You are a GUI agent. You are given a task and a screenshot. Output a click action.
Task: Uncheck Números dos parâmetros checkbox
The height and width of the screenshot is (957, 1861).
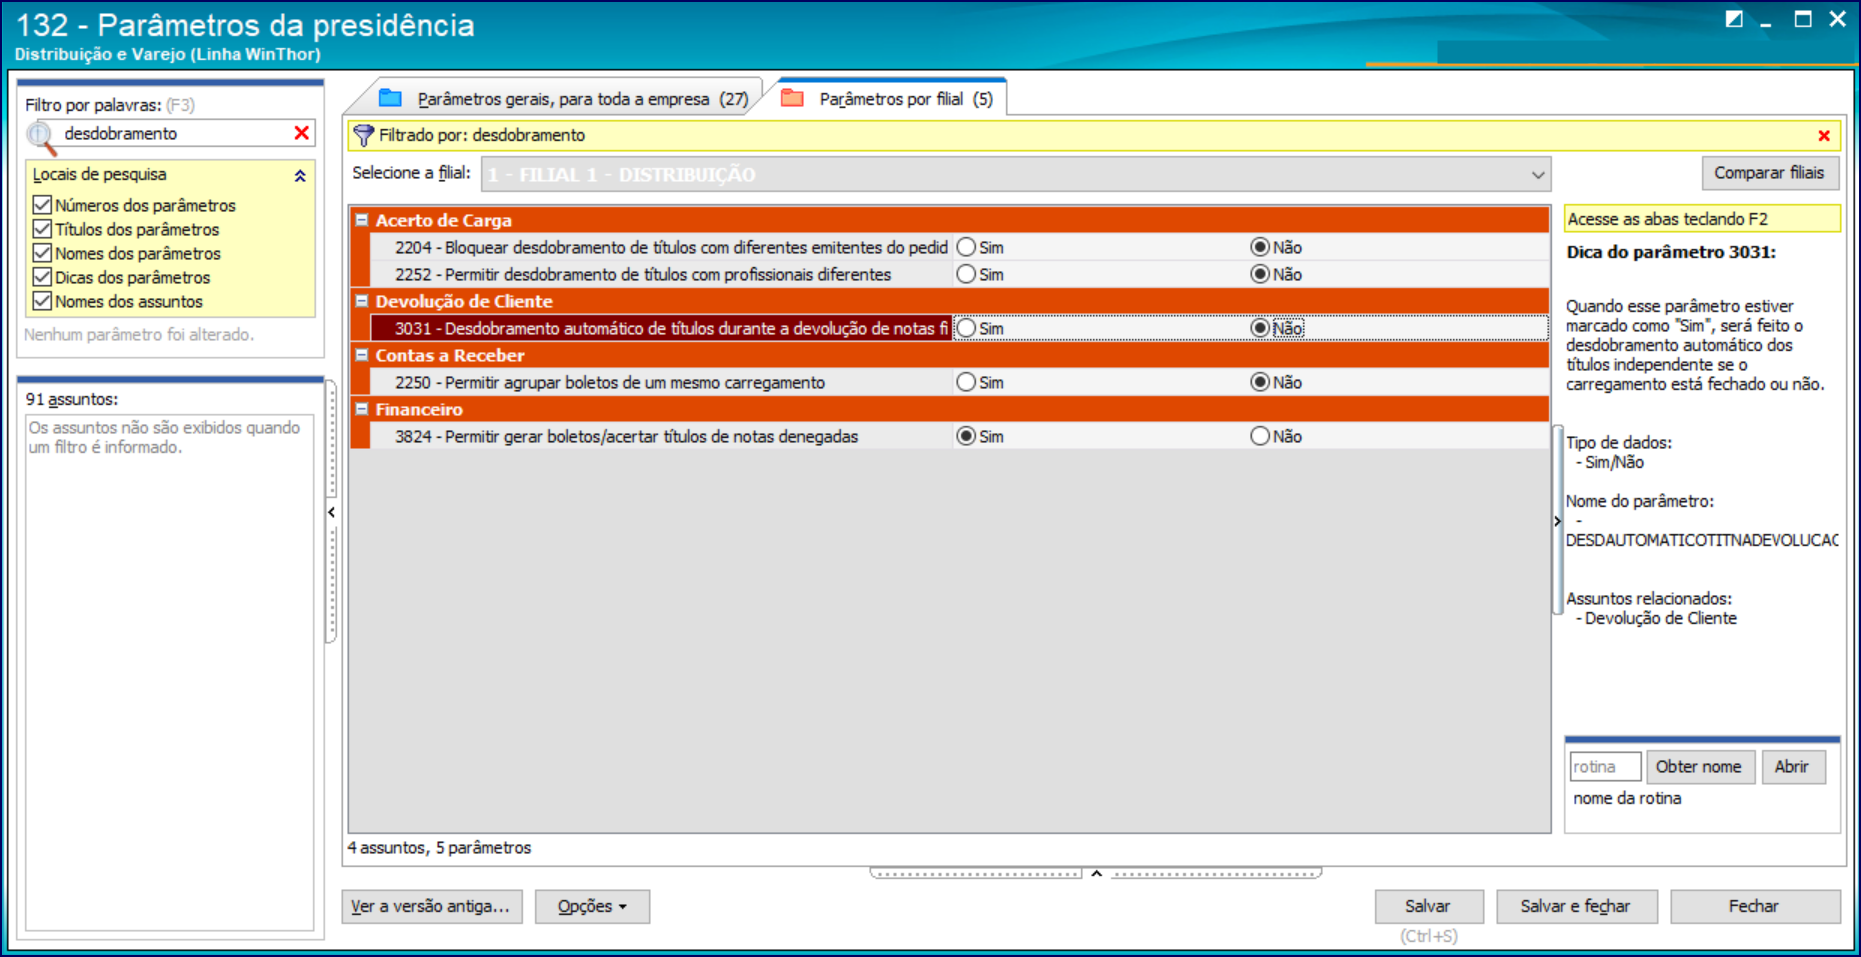[x=42, y=205]
